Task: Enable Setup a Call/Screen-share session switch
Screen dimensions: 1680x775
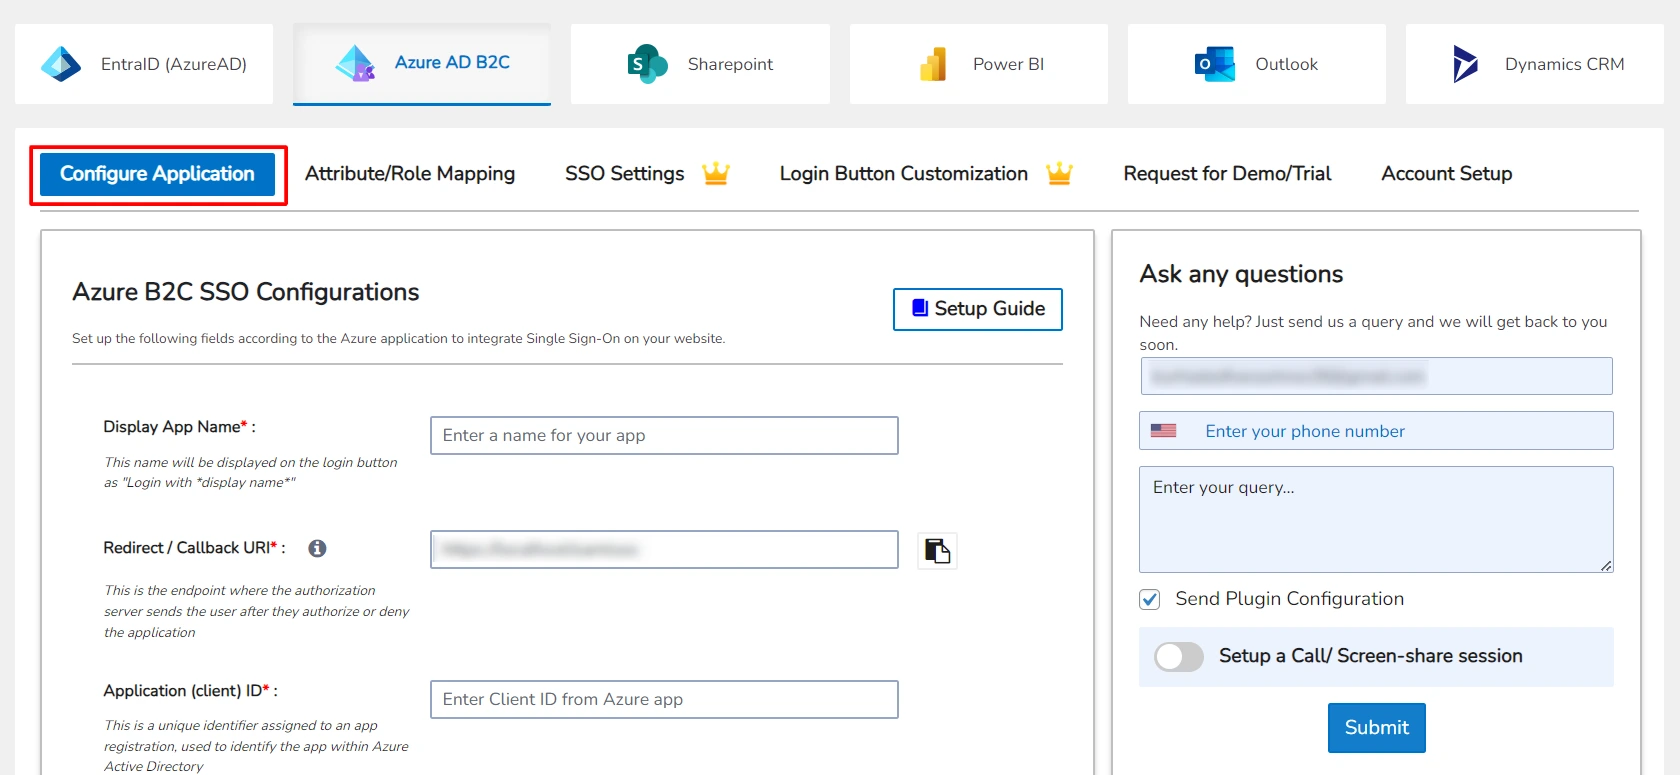Action: [1179, 657]
